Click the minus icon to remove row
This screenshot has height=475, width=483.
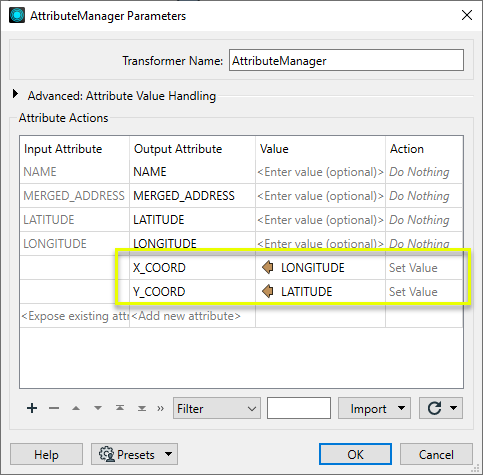pyautogui.click(x=54, y=408)
